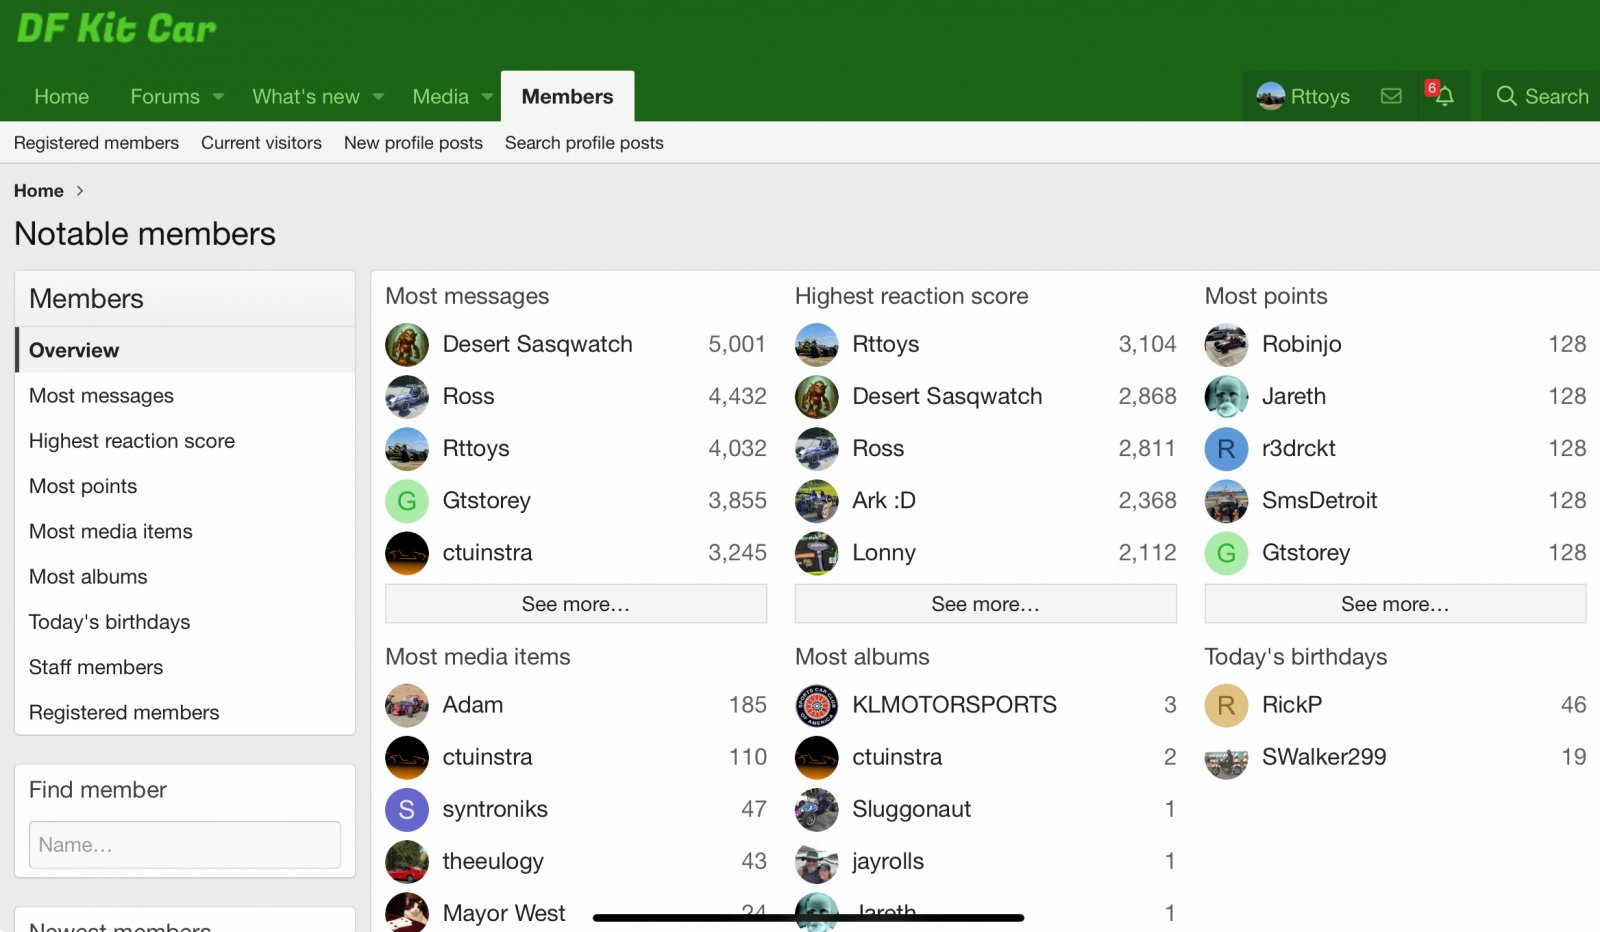Open the Media tab

point(441,96)
